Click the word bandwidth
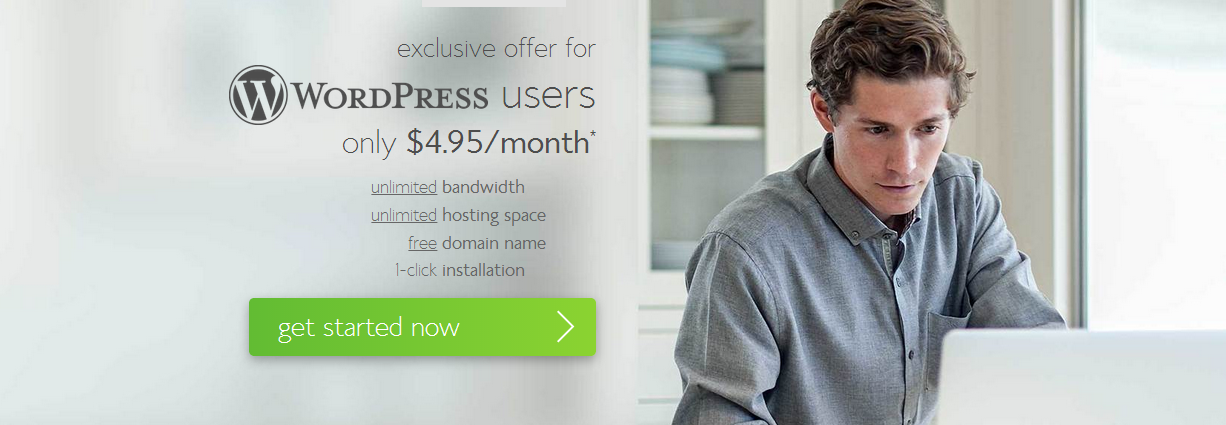 tap(483, 187)
